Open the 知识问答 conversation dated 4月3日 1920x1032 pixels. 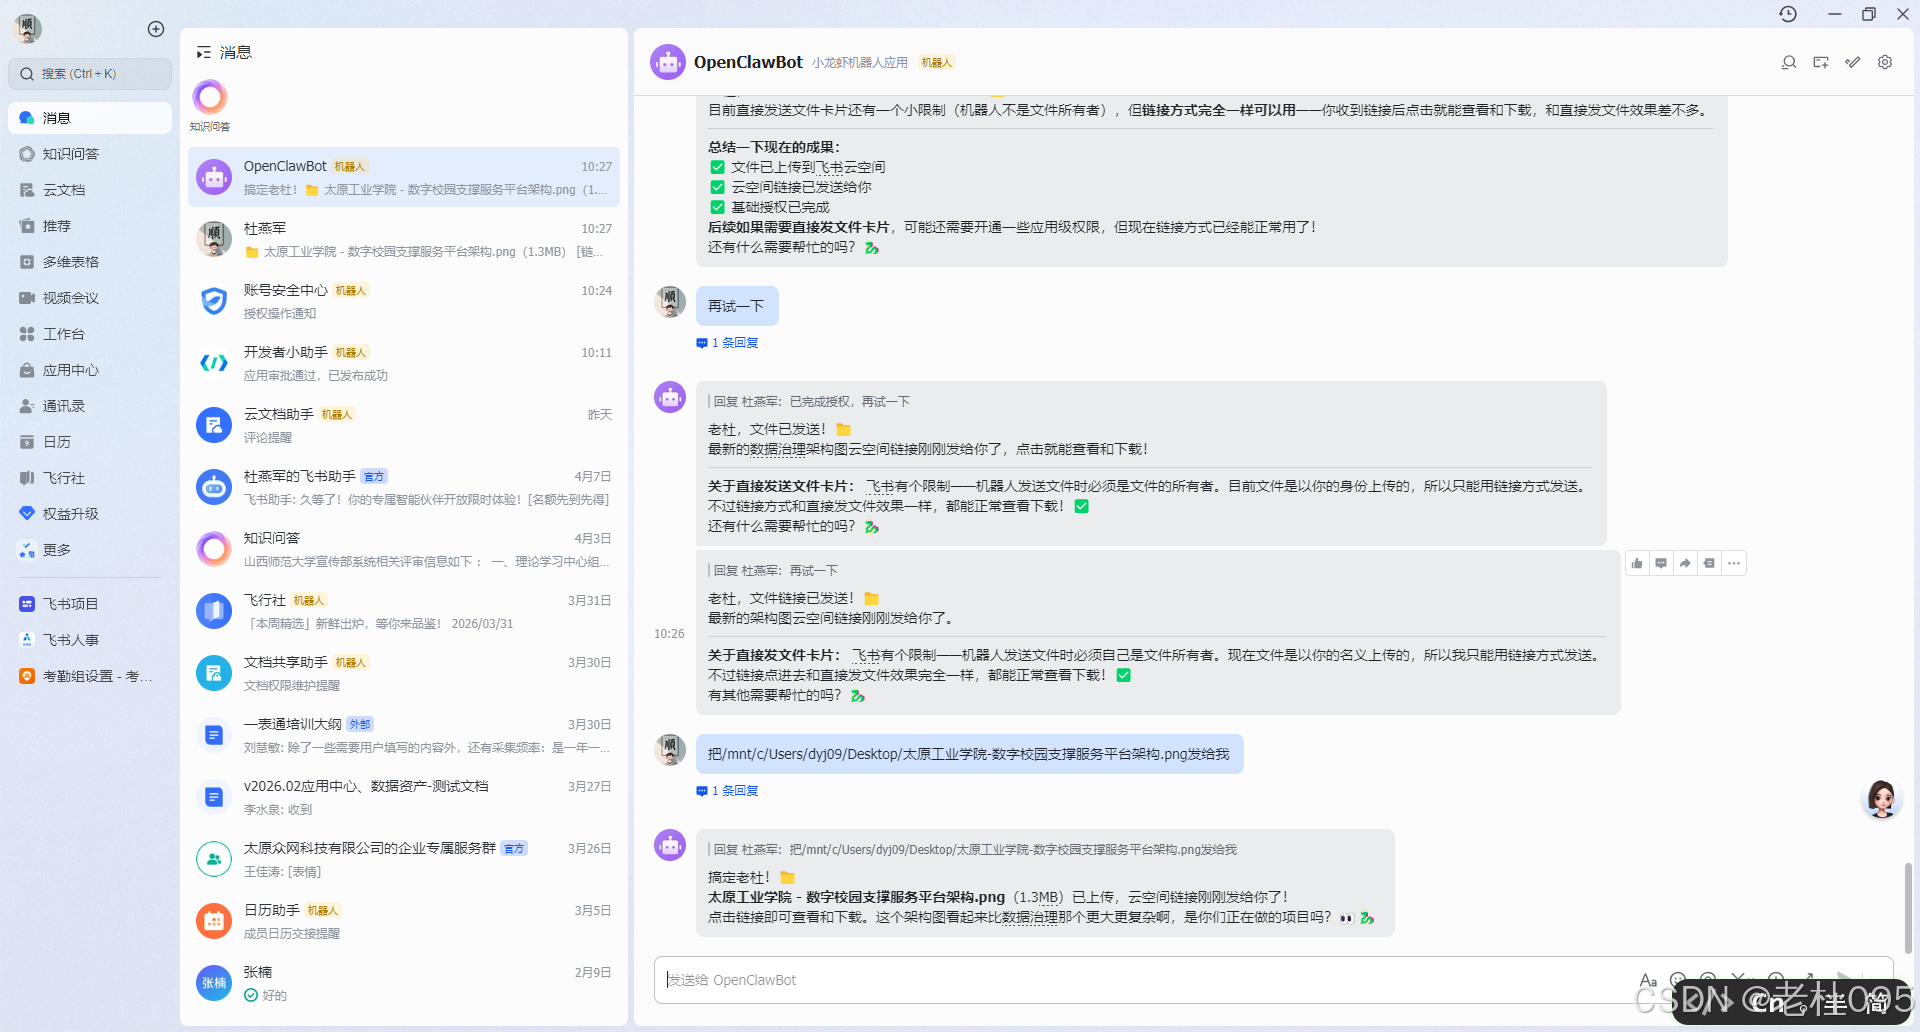pos(404,549)
